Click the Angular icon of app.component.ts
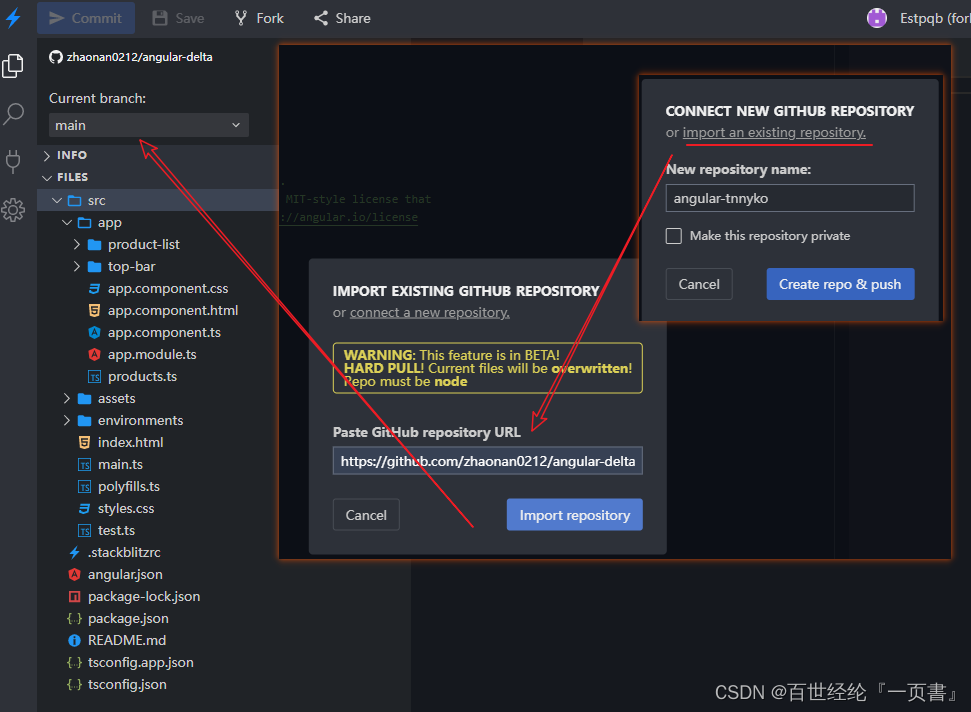 coord(94,332)
